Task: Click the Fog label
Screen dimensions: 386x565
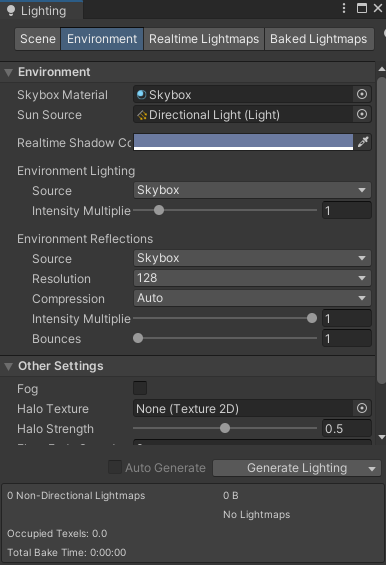Action: [27, 389]
